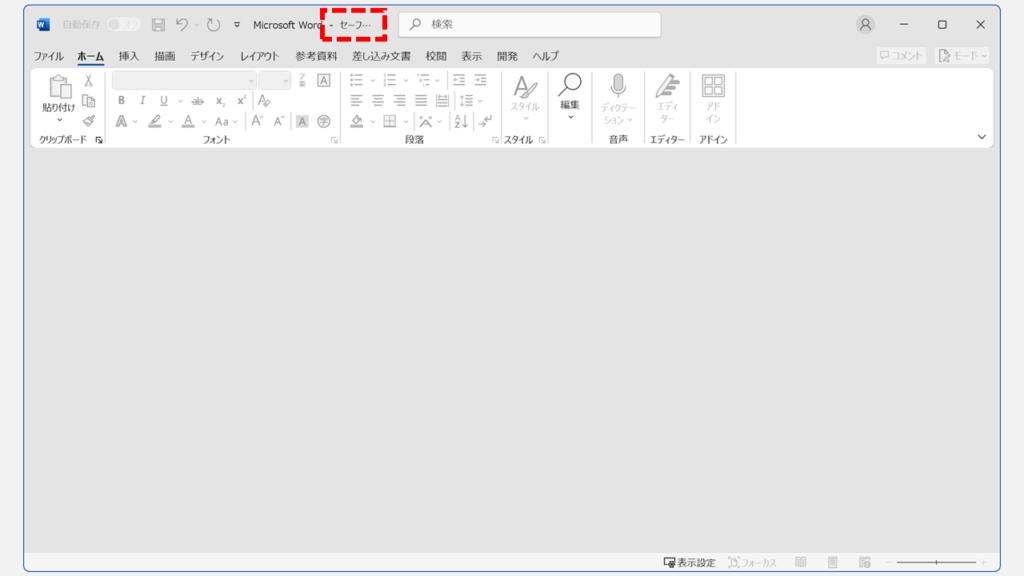Screen dimensions: 1024x576
Task: Click the Decrease Indent icon
Action: tap(459, 80)
